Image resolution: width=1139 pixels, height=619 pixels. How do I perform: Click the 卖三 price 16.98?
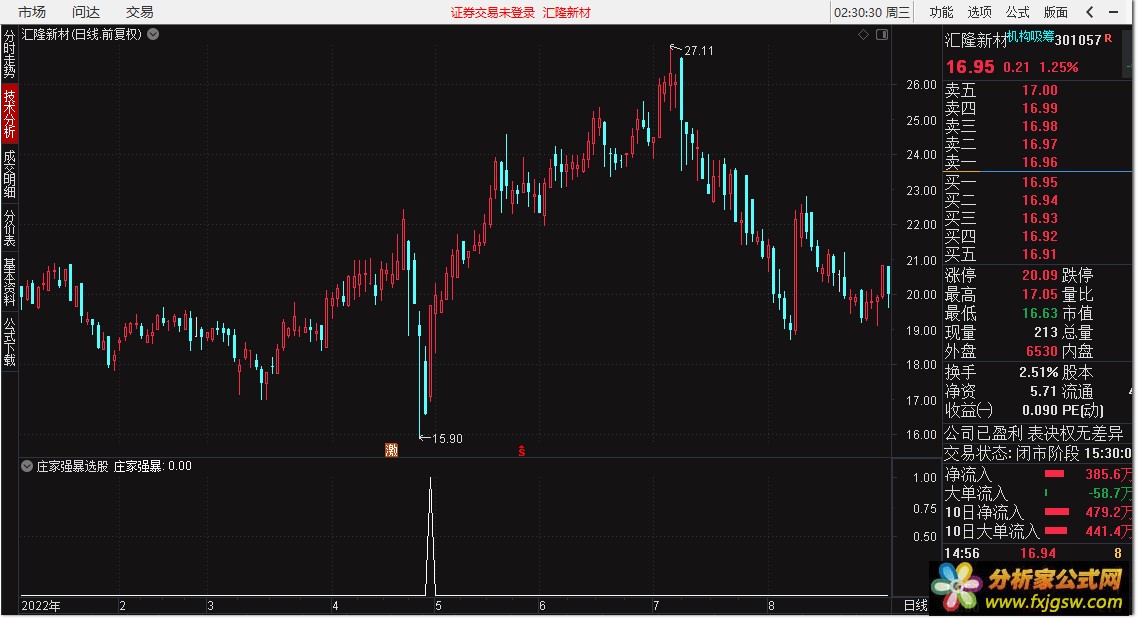click(x=1039, y=126)
